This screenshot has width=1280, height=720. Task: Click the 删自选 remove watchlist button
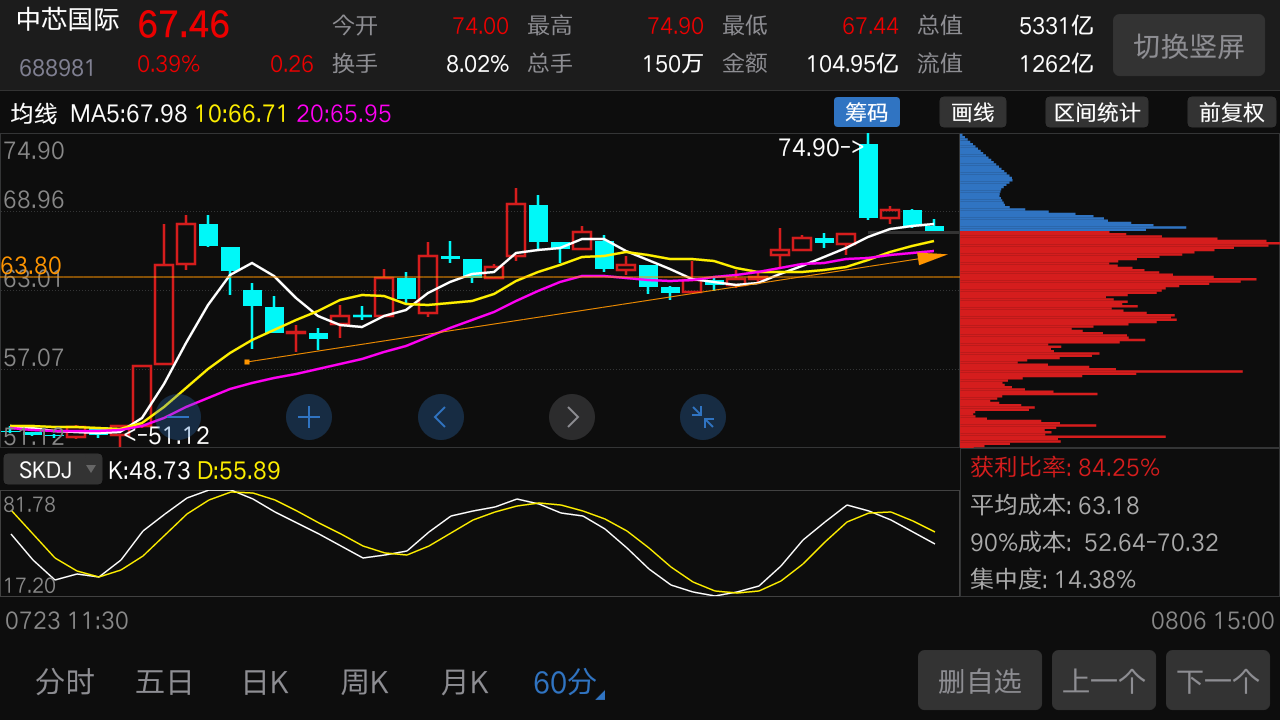(x=979, y=680)
